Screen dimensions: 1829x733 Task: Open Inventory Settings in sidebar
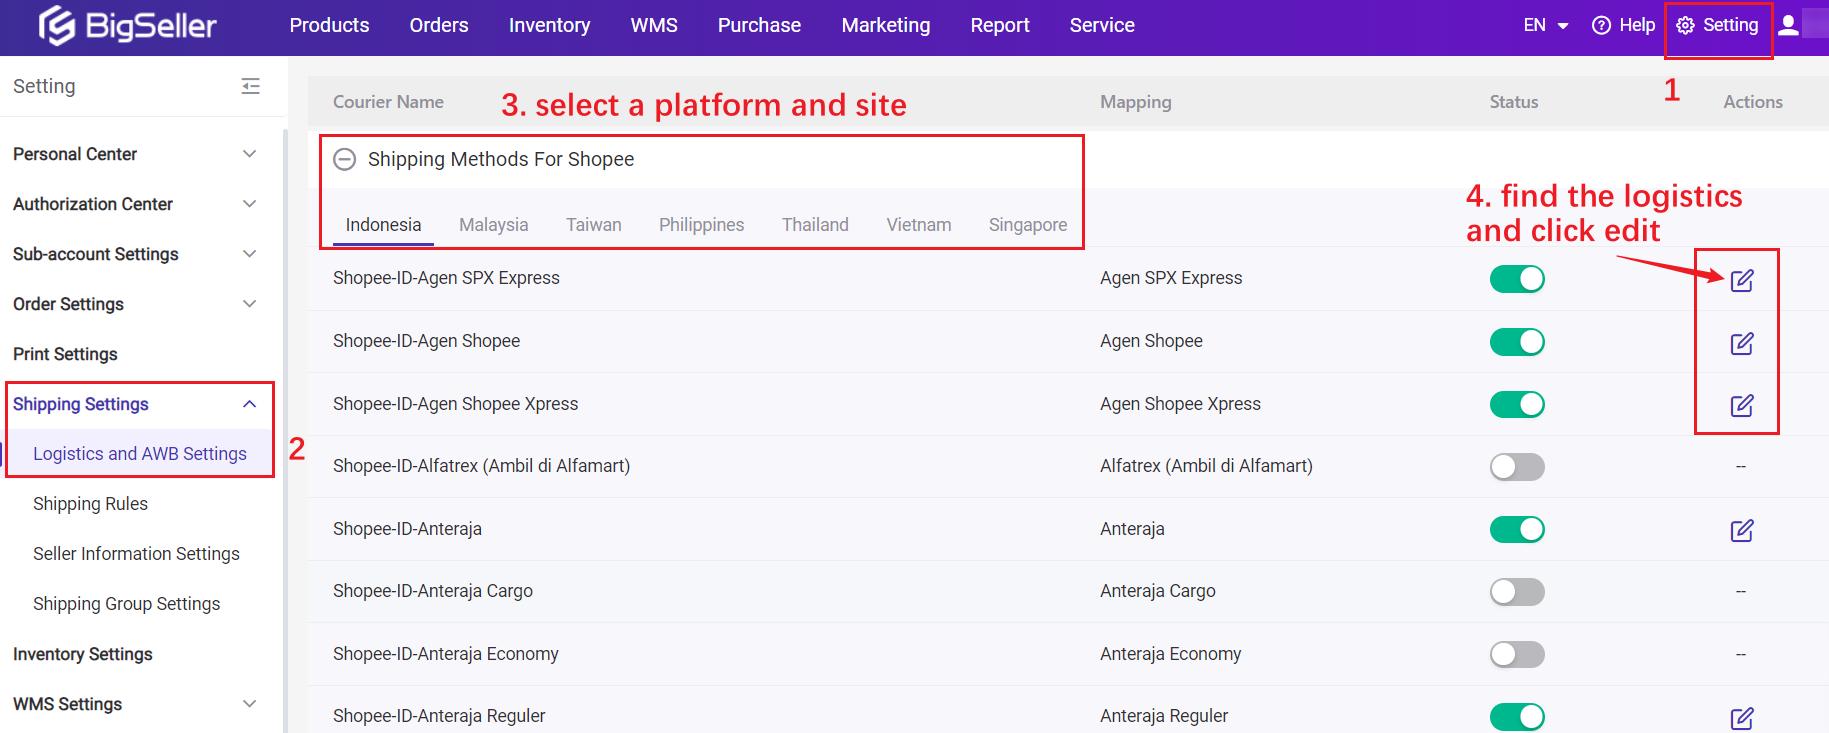coord(83,654)
